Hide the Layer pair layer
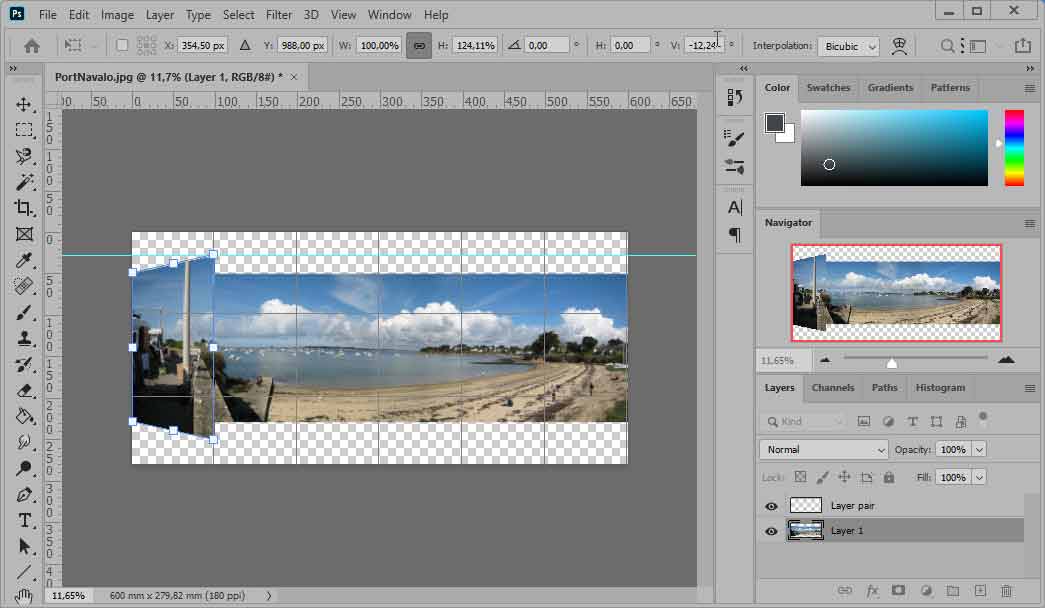The height and width of the screenshot is (608, 1045). pyautogui.click(x=771, y=506)
